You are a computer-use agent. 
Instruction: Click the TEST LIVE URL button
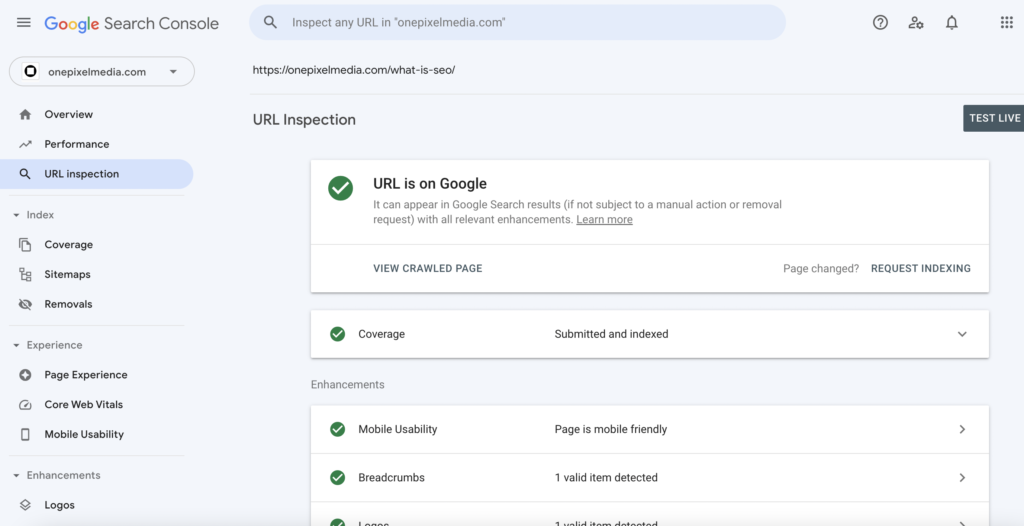(x=993, y=118)
